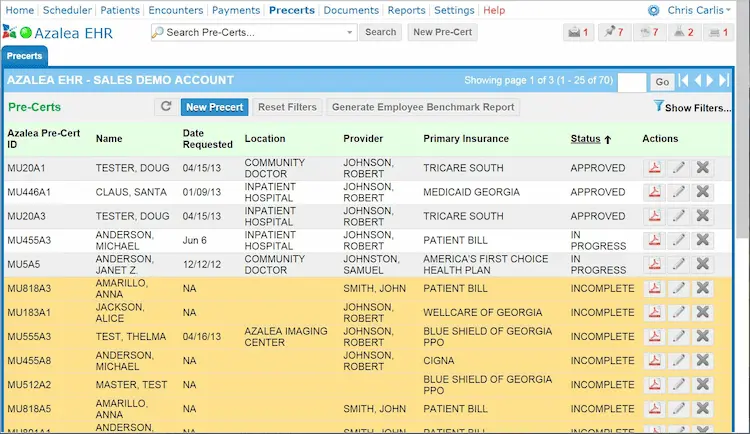Delete pre-cert MU20A1 with X icon
This screenshot has width=750, height=434.
point(703,168)
